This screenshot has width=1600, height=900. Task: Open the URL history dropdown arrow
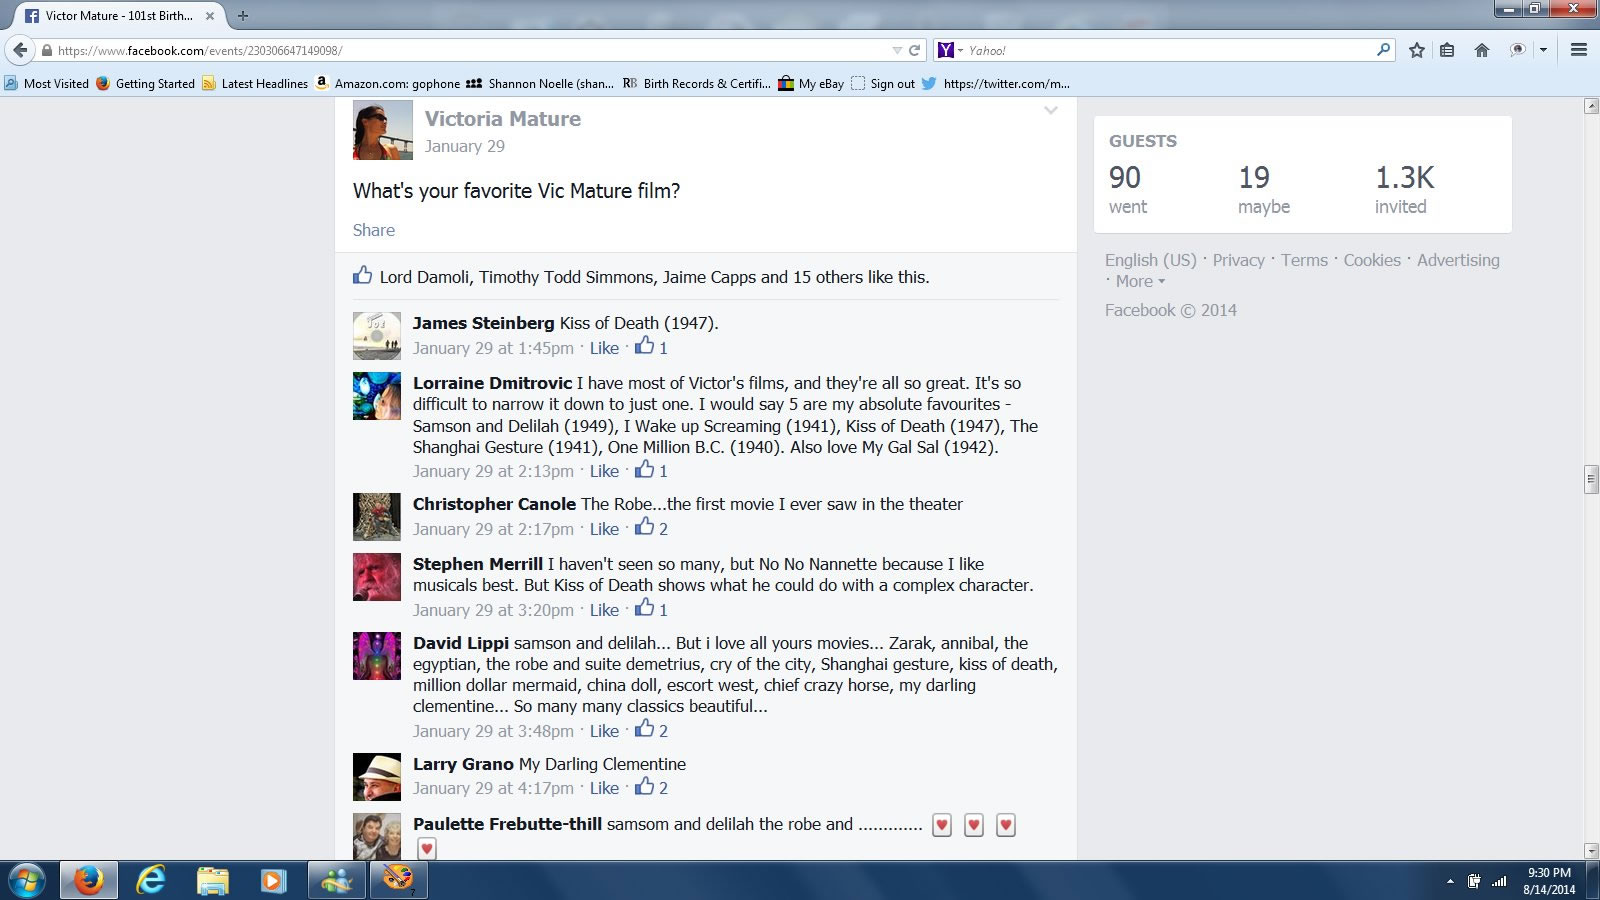(897, 50)
